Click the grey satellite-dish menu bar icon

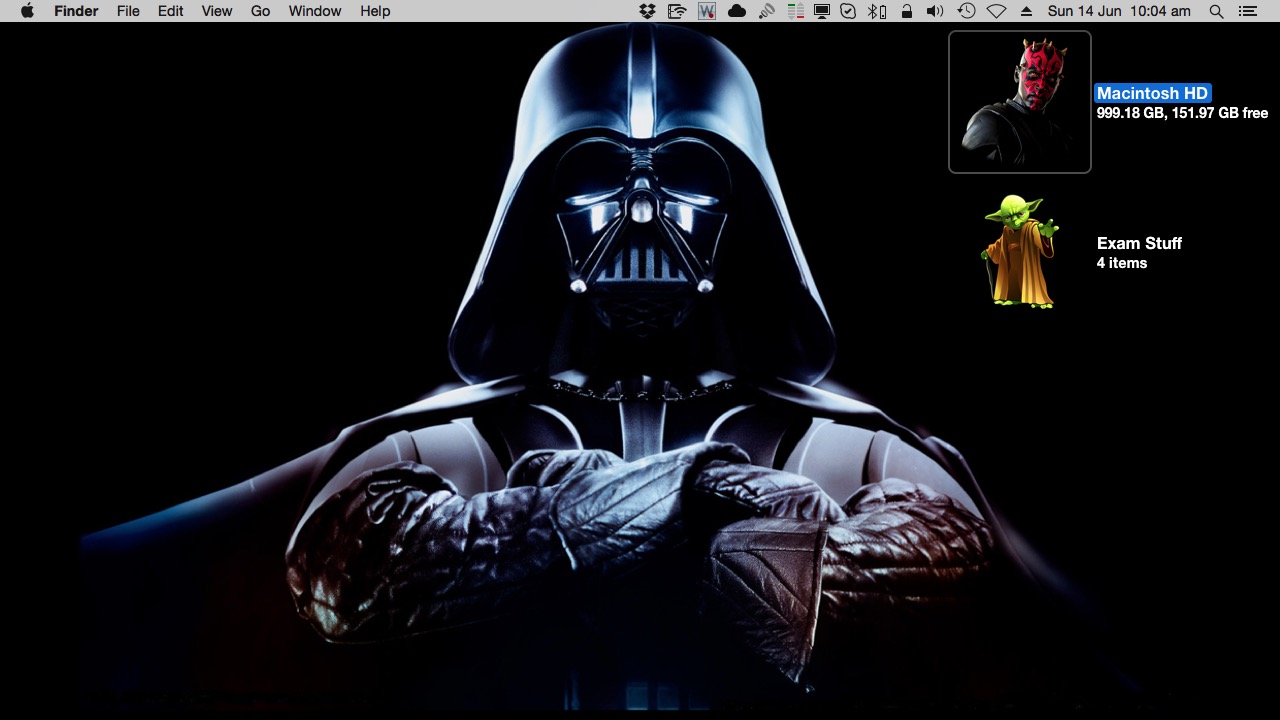point(766,11)
